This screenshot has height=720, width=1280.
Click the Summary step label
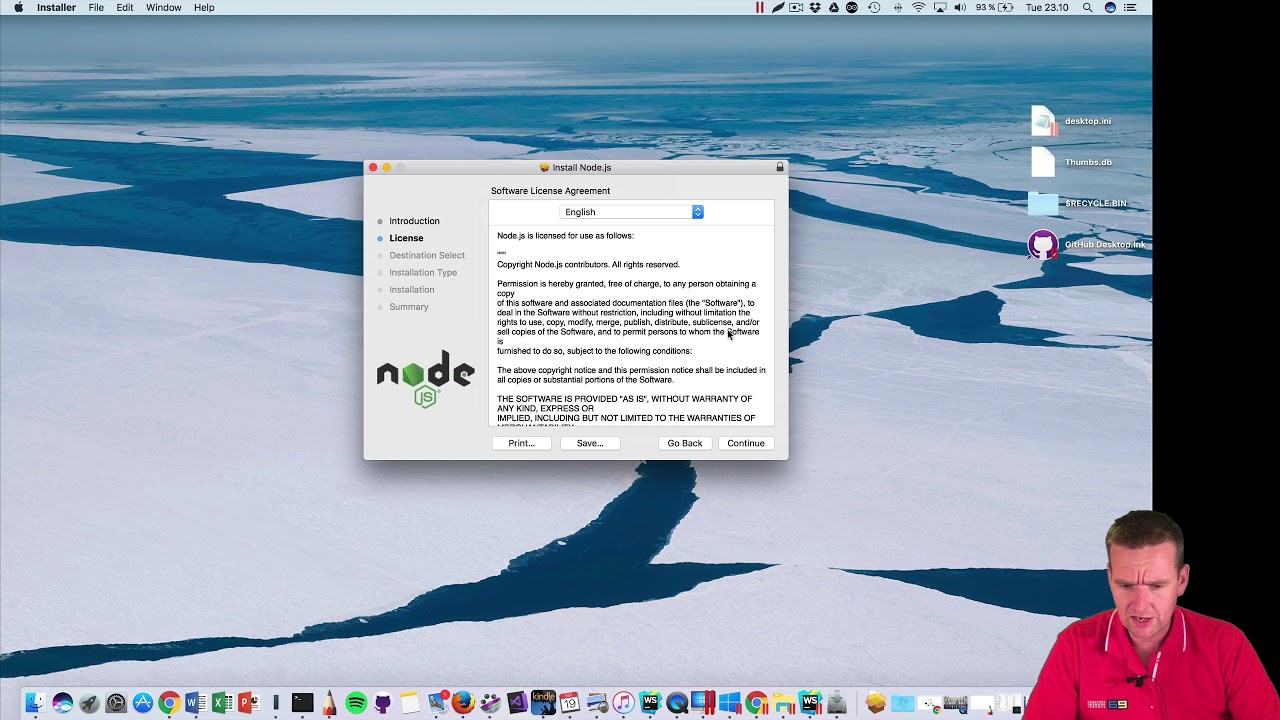pyautogui.click(x=409, y=307)
